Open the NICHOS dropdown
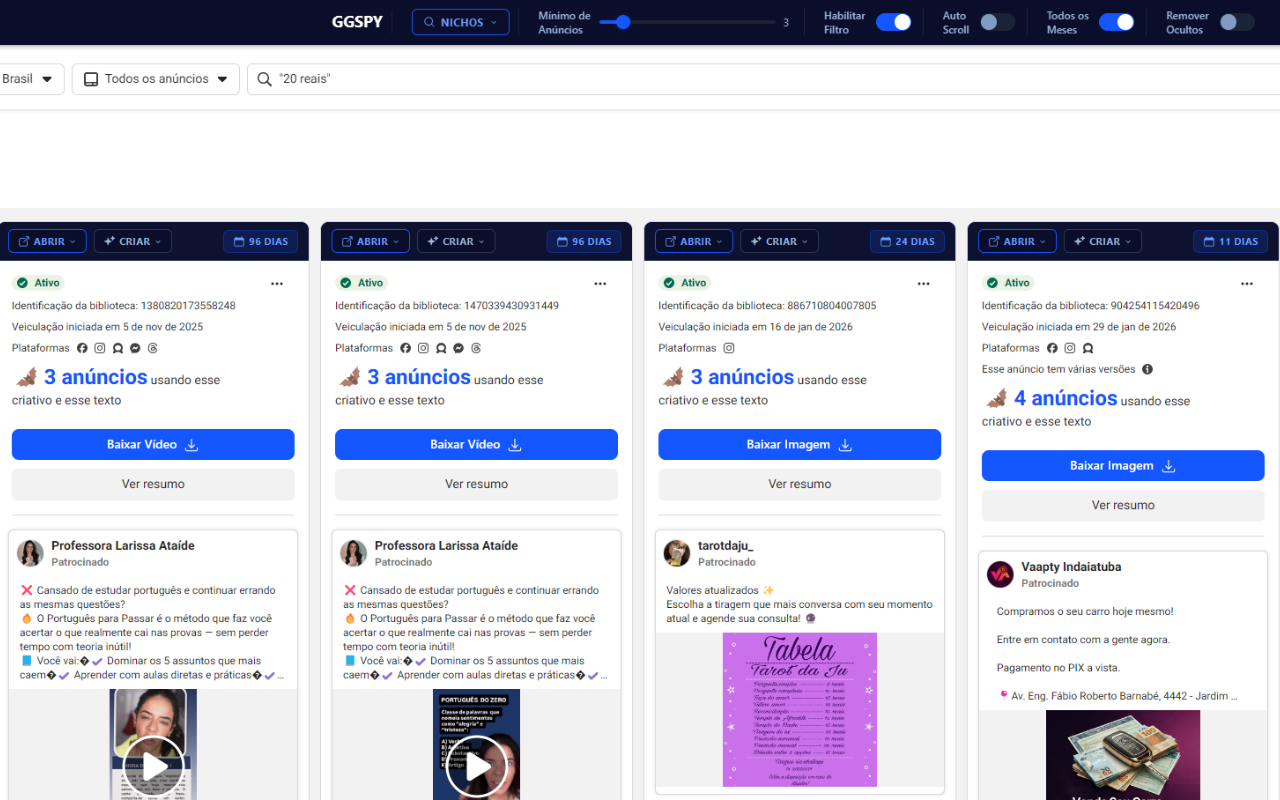Image resolution: width=1280 pixels, height=800 pixels. (460, 22)
